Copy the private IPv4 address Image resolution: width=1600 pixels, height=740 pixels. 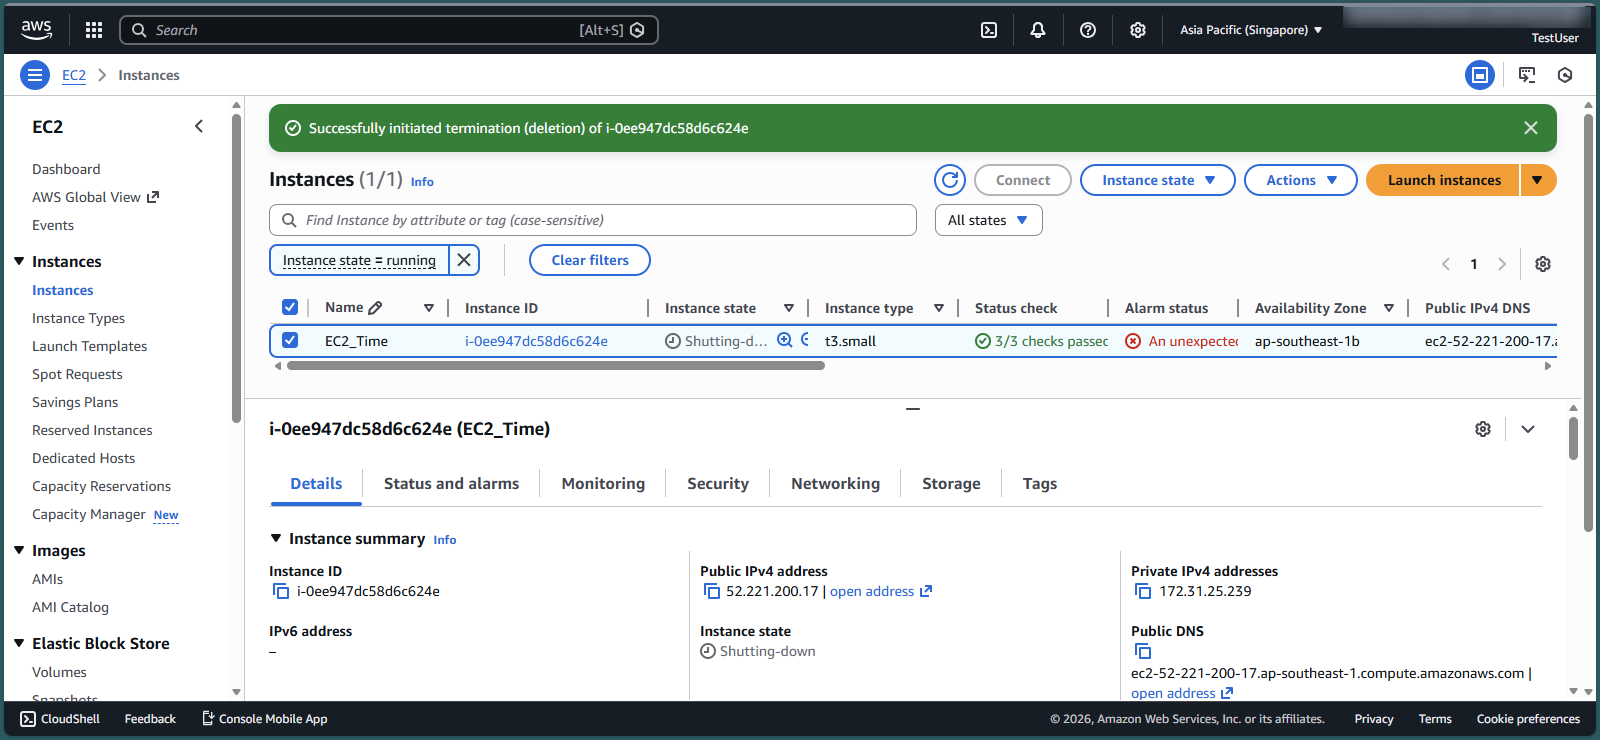[1143, 591]
